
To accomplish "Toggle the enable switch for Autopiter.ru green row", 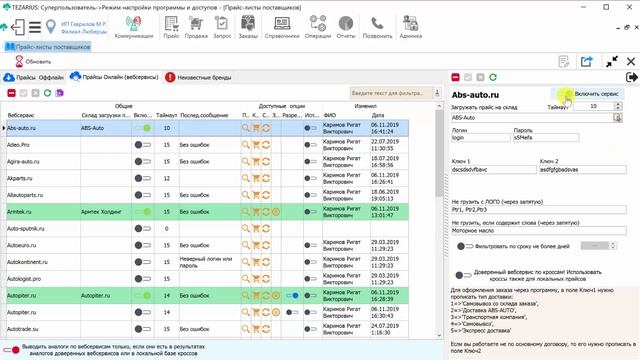I will pos(143,295).
